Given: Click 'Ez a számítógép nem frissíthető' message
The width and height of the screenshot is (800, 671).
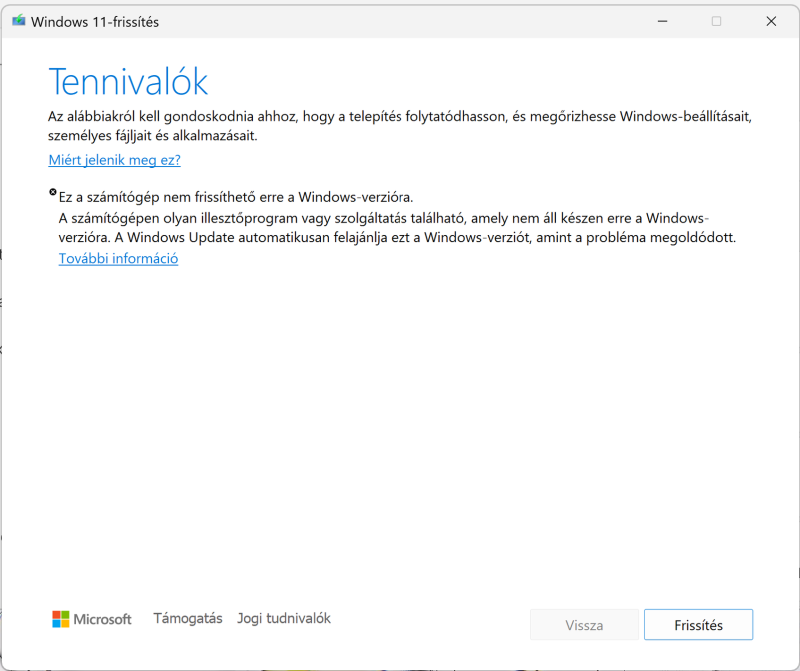Looking at the screenshot, I should pos(236,197).
